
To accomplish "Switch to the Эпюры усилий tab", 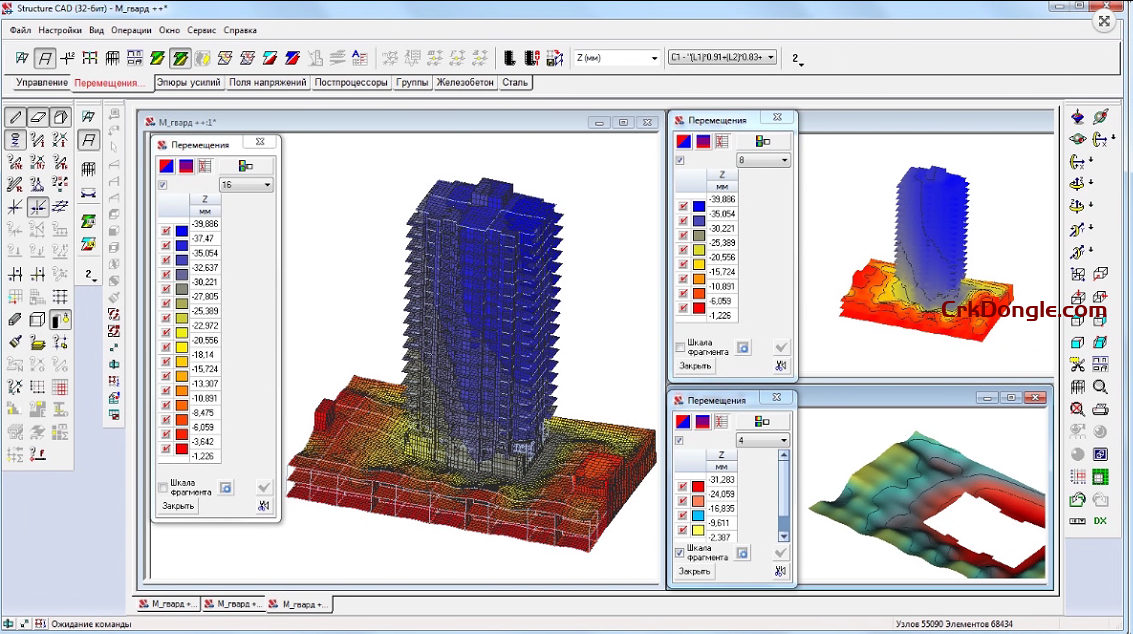I will (188, 83).
